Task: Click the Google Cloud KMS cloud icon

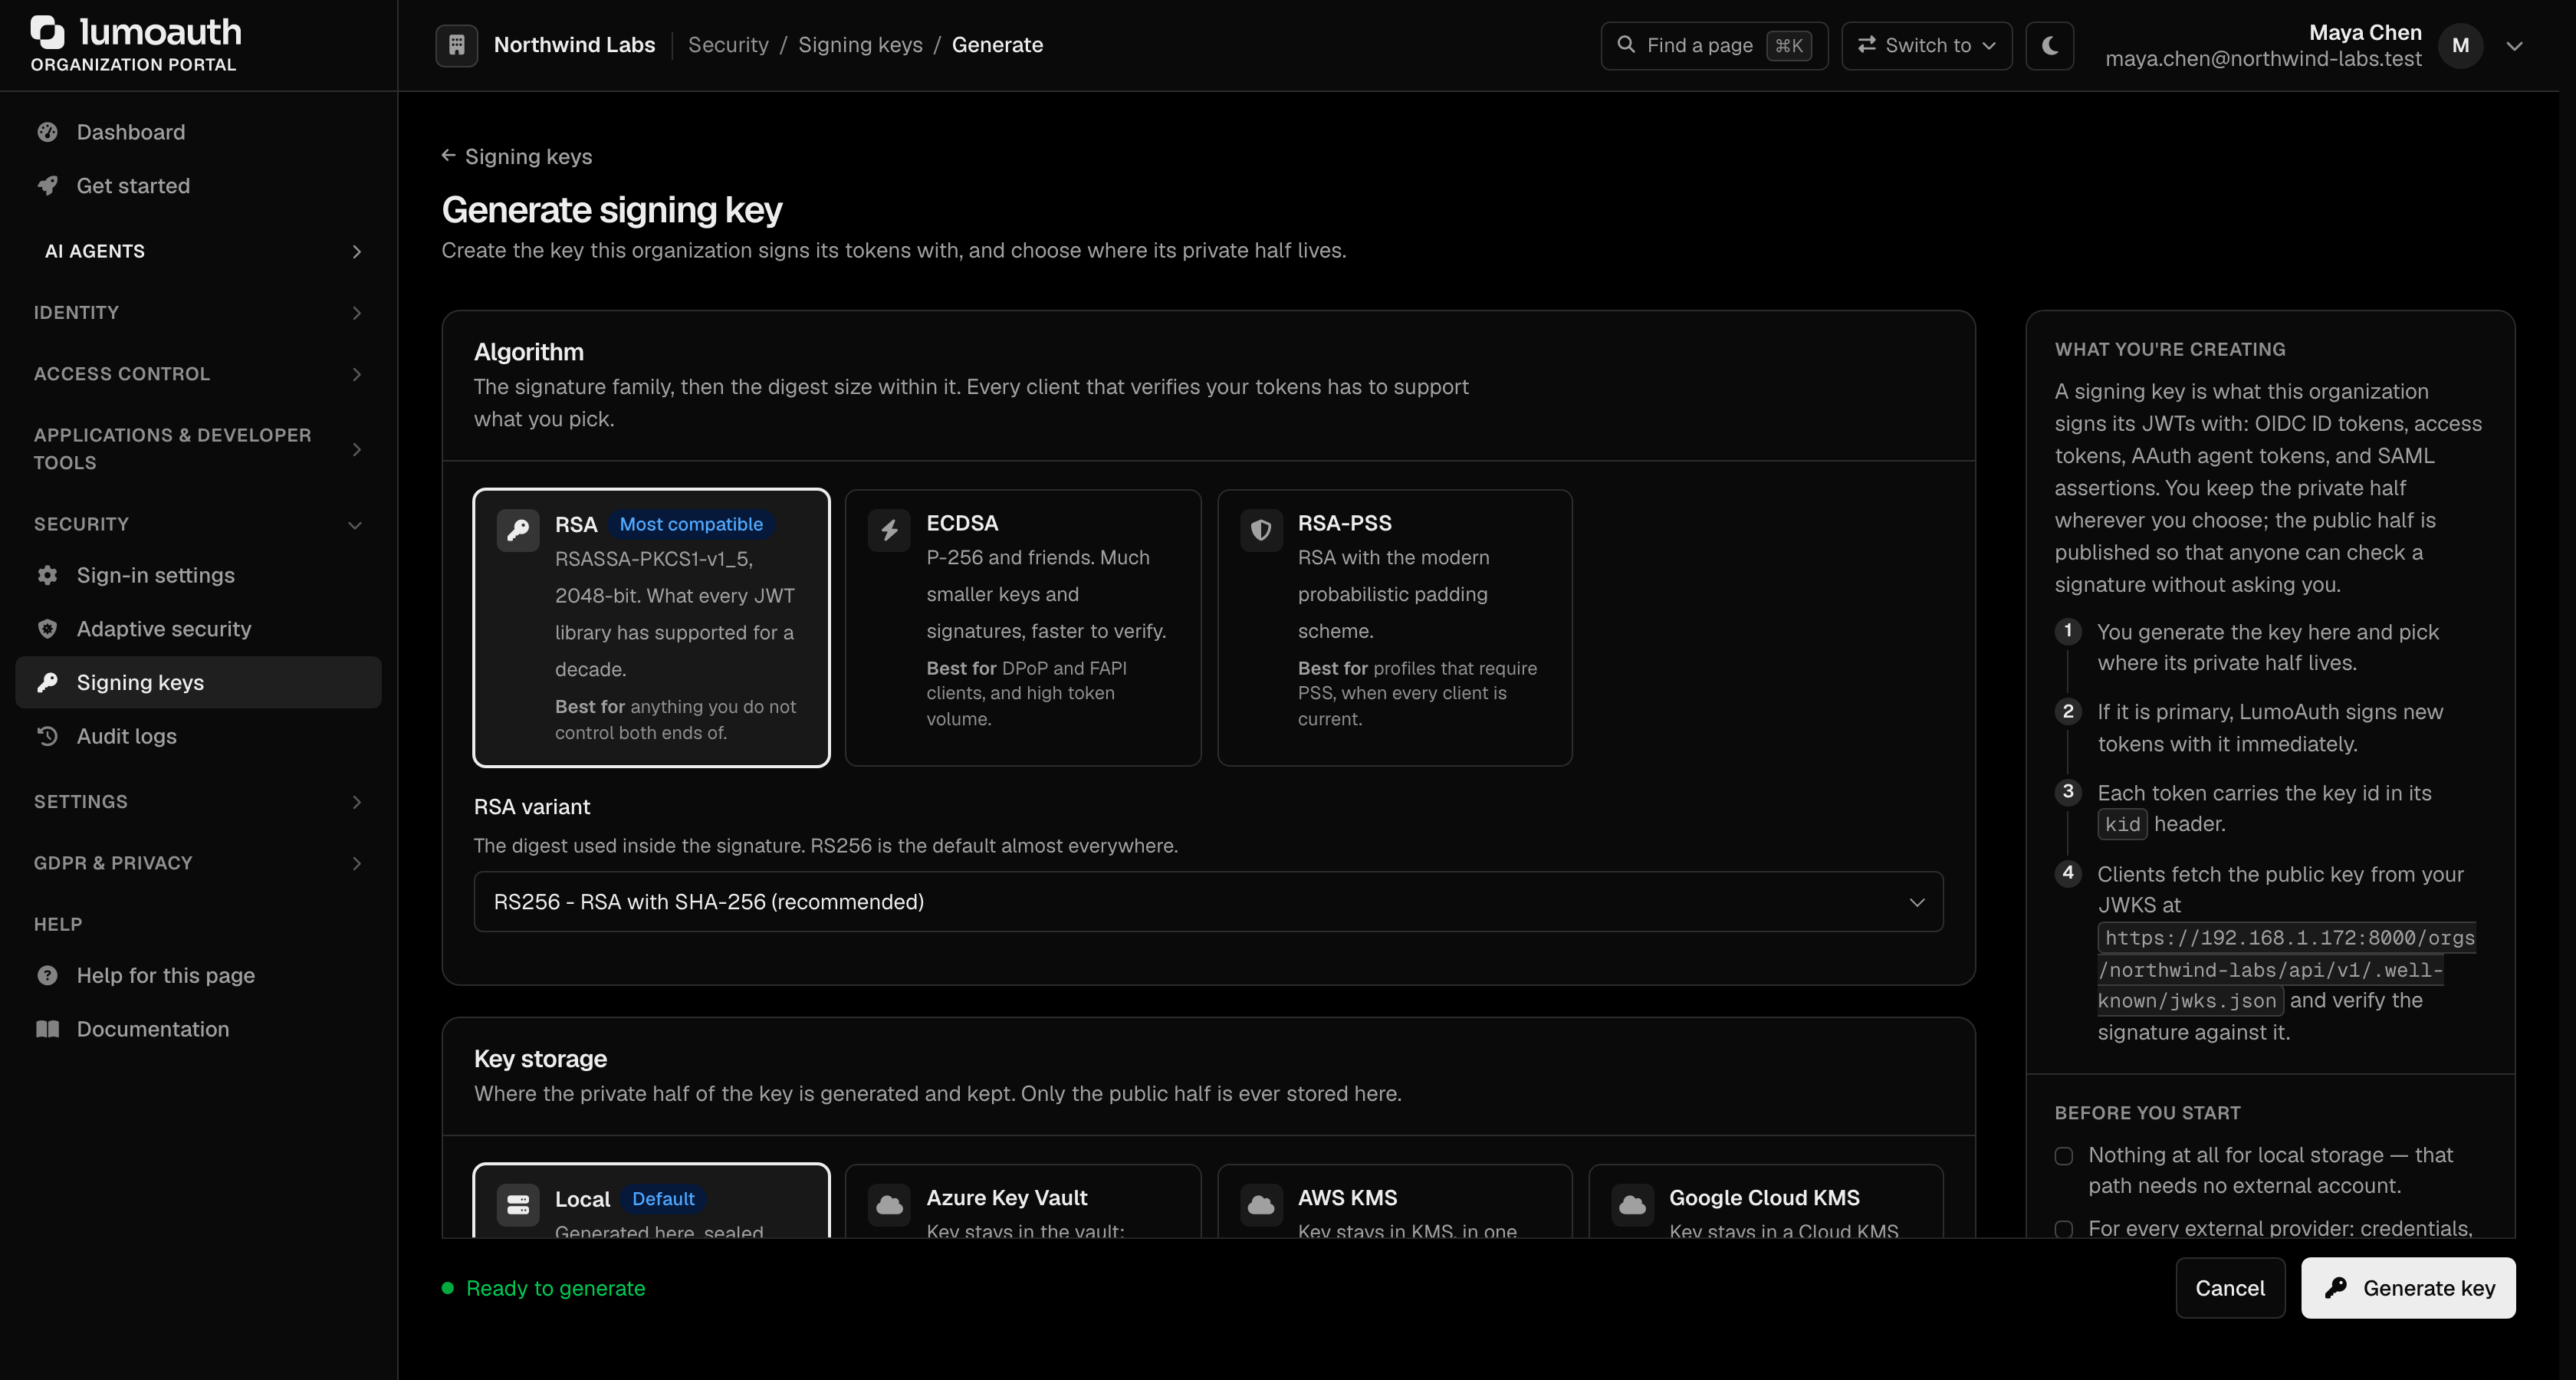Action: 1632,1204
